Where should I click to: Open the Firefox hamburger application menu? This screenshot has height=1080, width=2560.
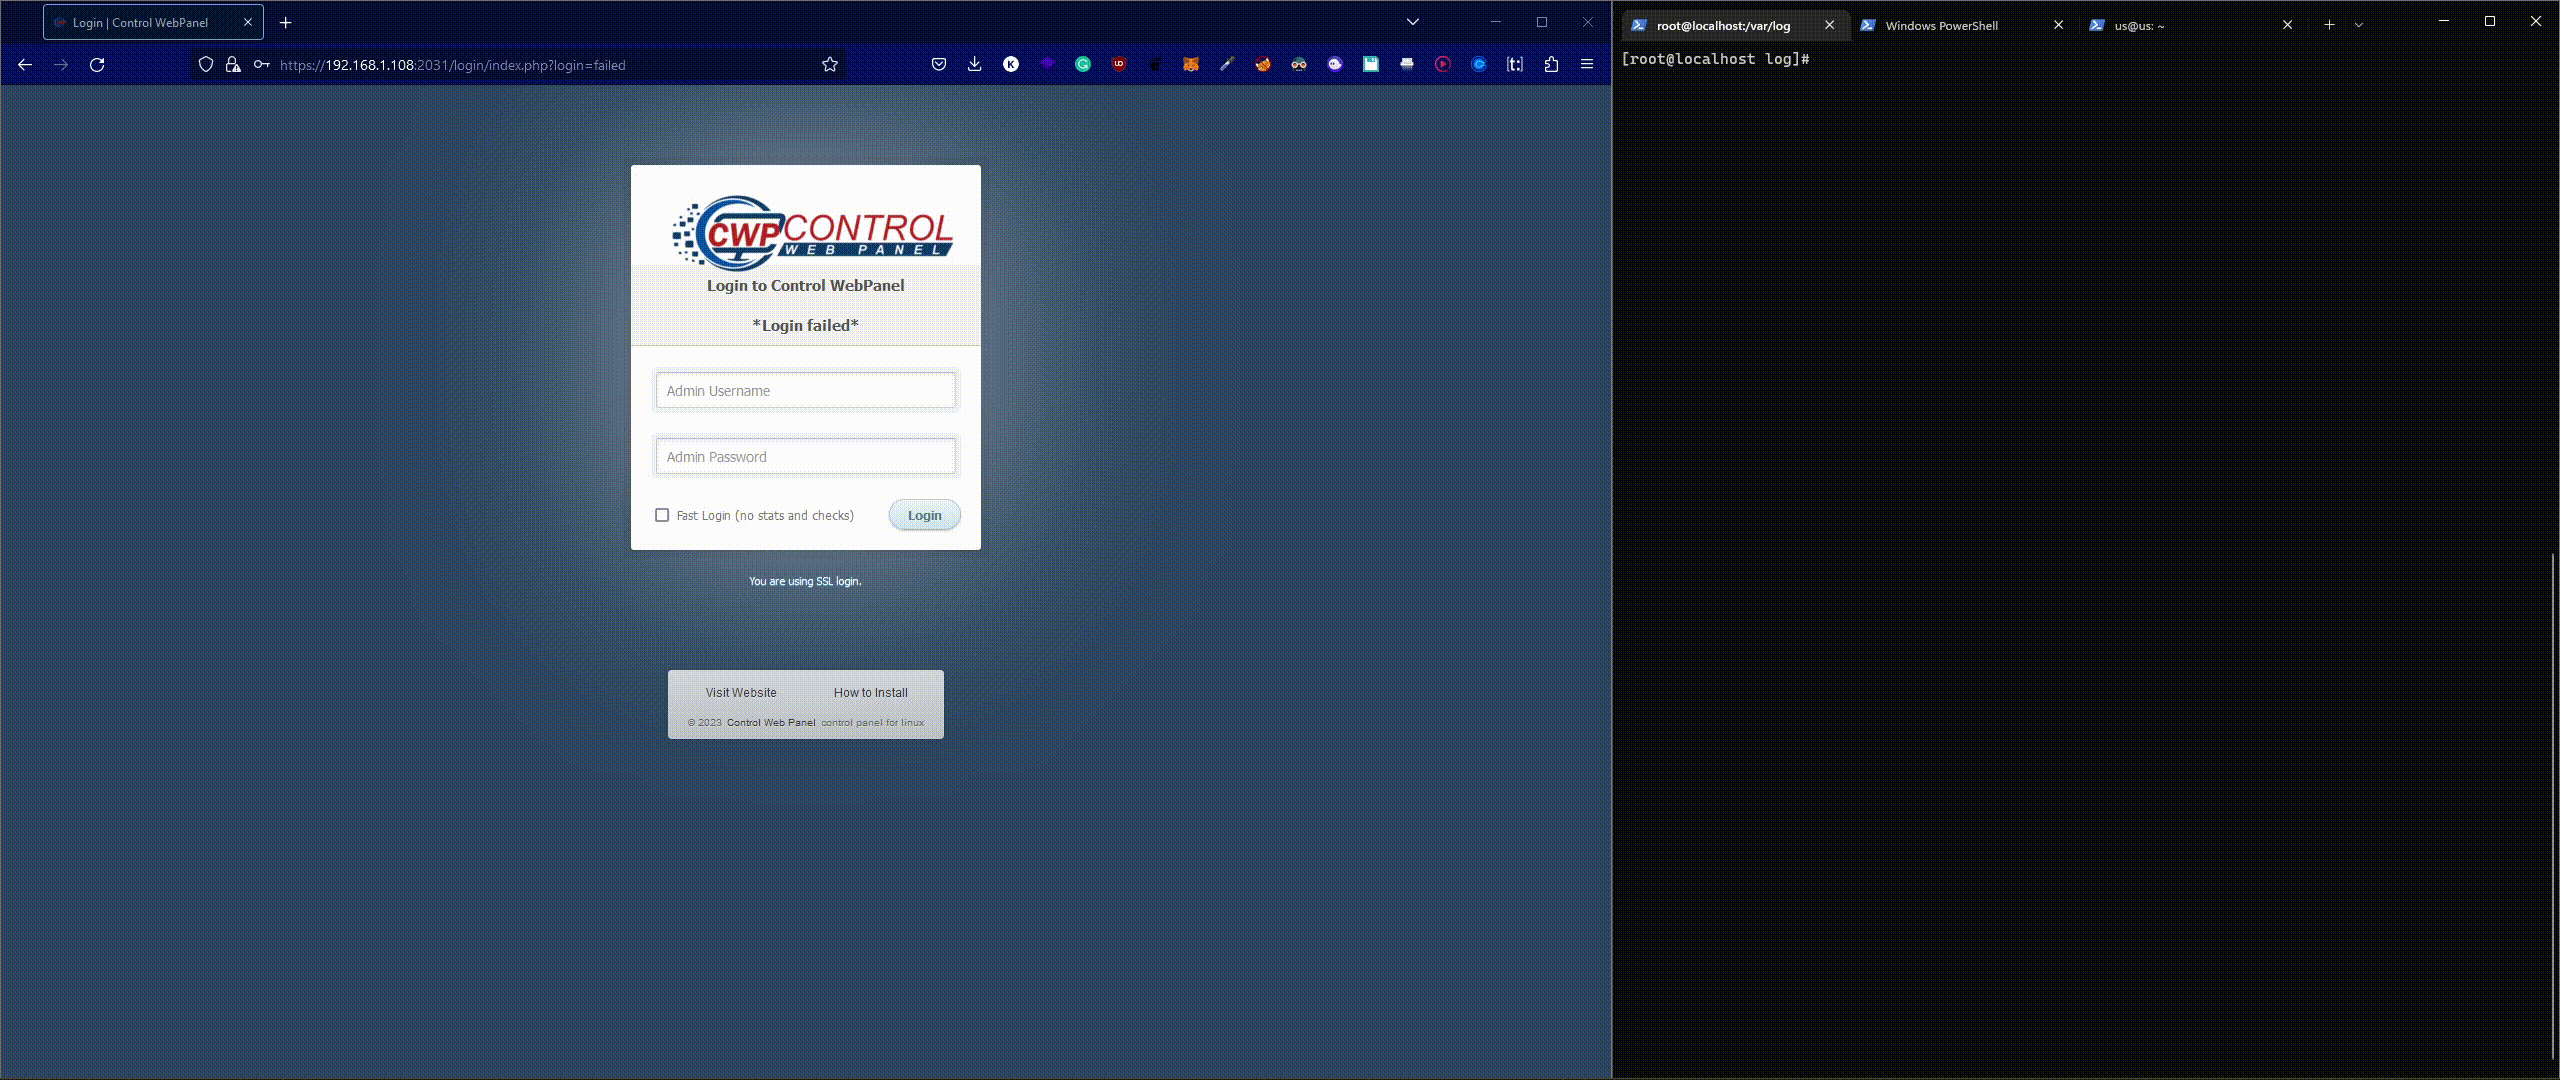(x=1586, y=64)
